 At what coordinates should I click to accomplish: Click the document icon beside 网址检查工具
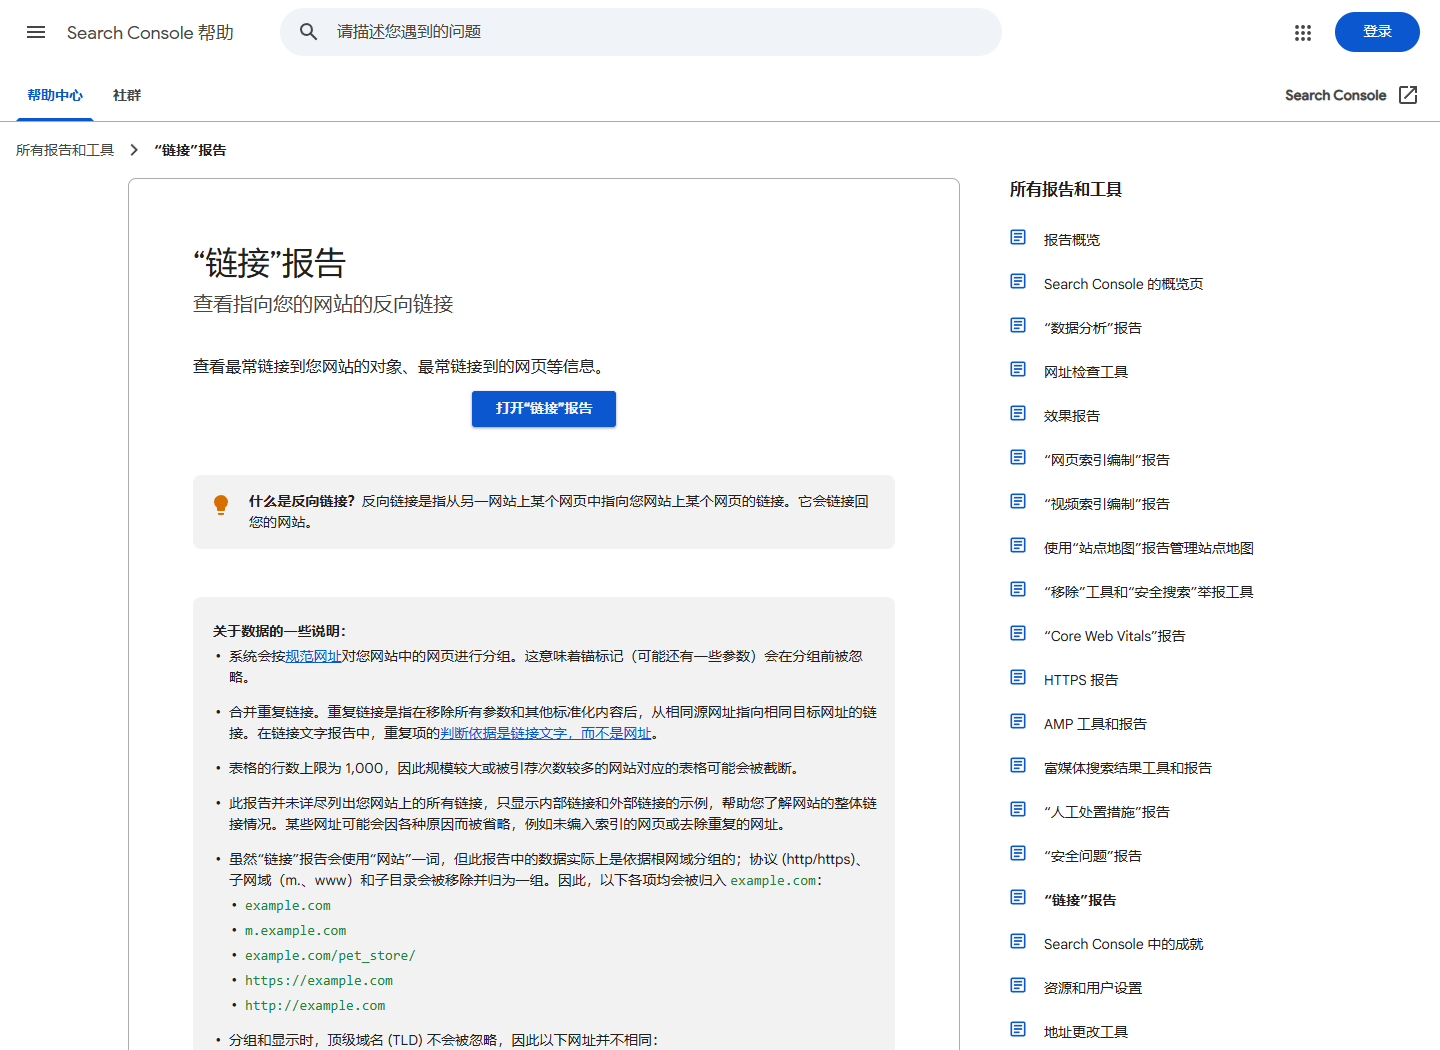1018,369
